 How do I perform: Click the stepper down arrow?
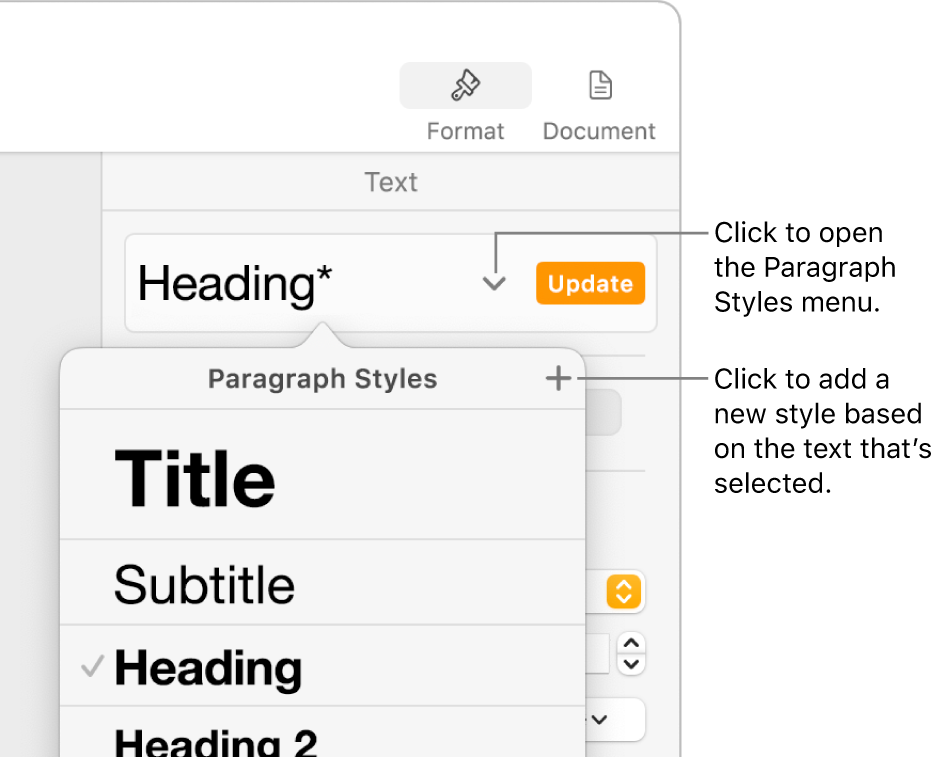[x=631, y=663]
